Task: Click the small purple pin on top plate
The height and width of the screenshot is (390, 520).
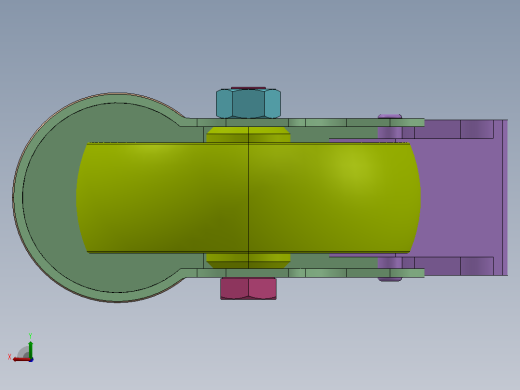Action: [390, 116]
